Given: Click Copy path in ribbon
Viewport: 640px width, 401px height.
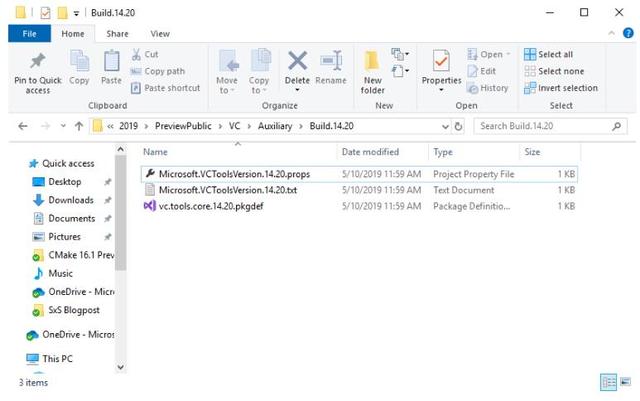Looking at the screenshot, I should coord(158,71).
